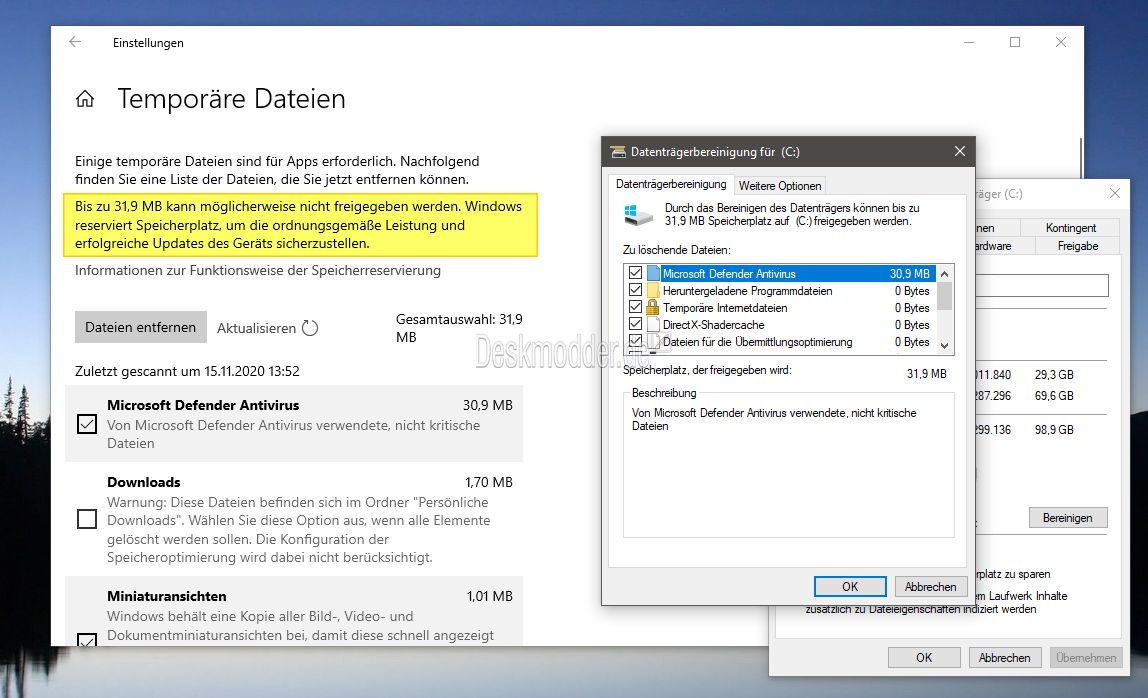Viewport: 1148px width, 698px height.
Task: Click the circular refresh icon beside Aktualisieren
Action: (310, 327)
